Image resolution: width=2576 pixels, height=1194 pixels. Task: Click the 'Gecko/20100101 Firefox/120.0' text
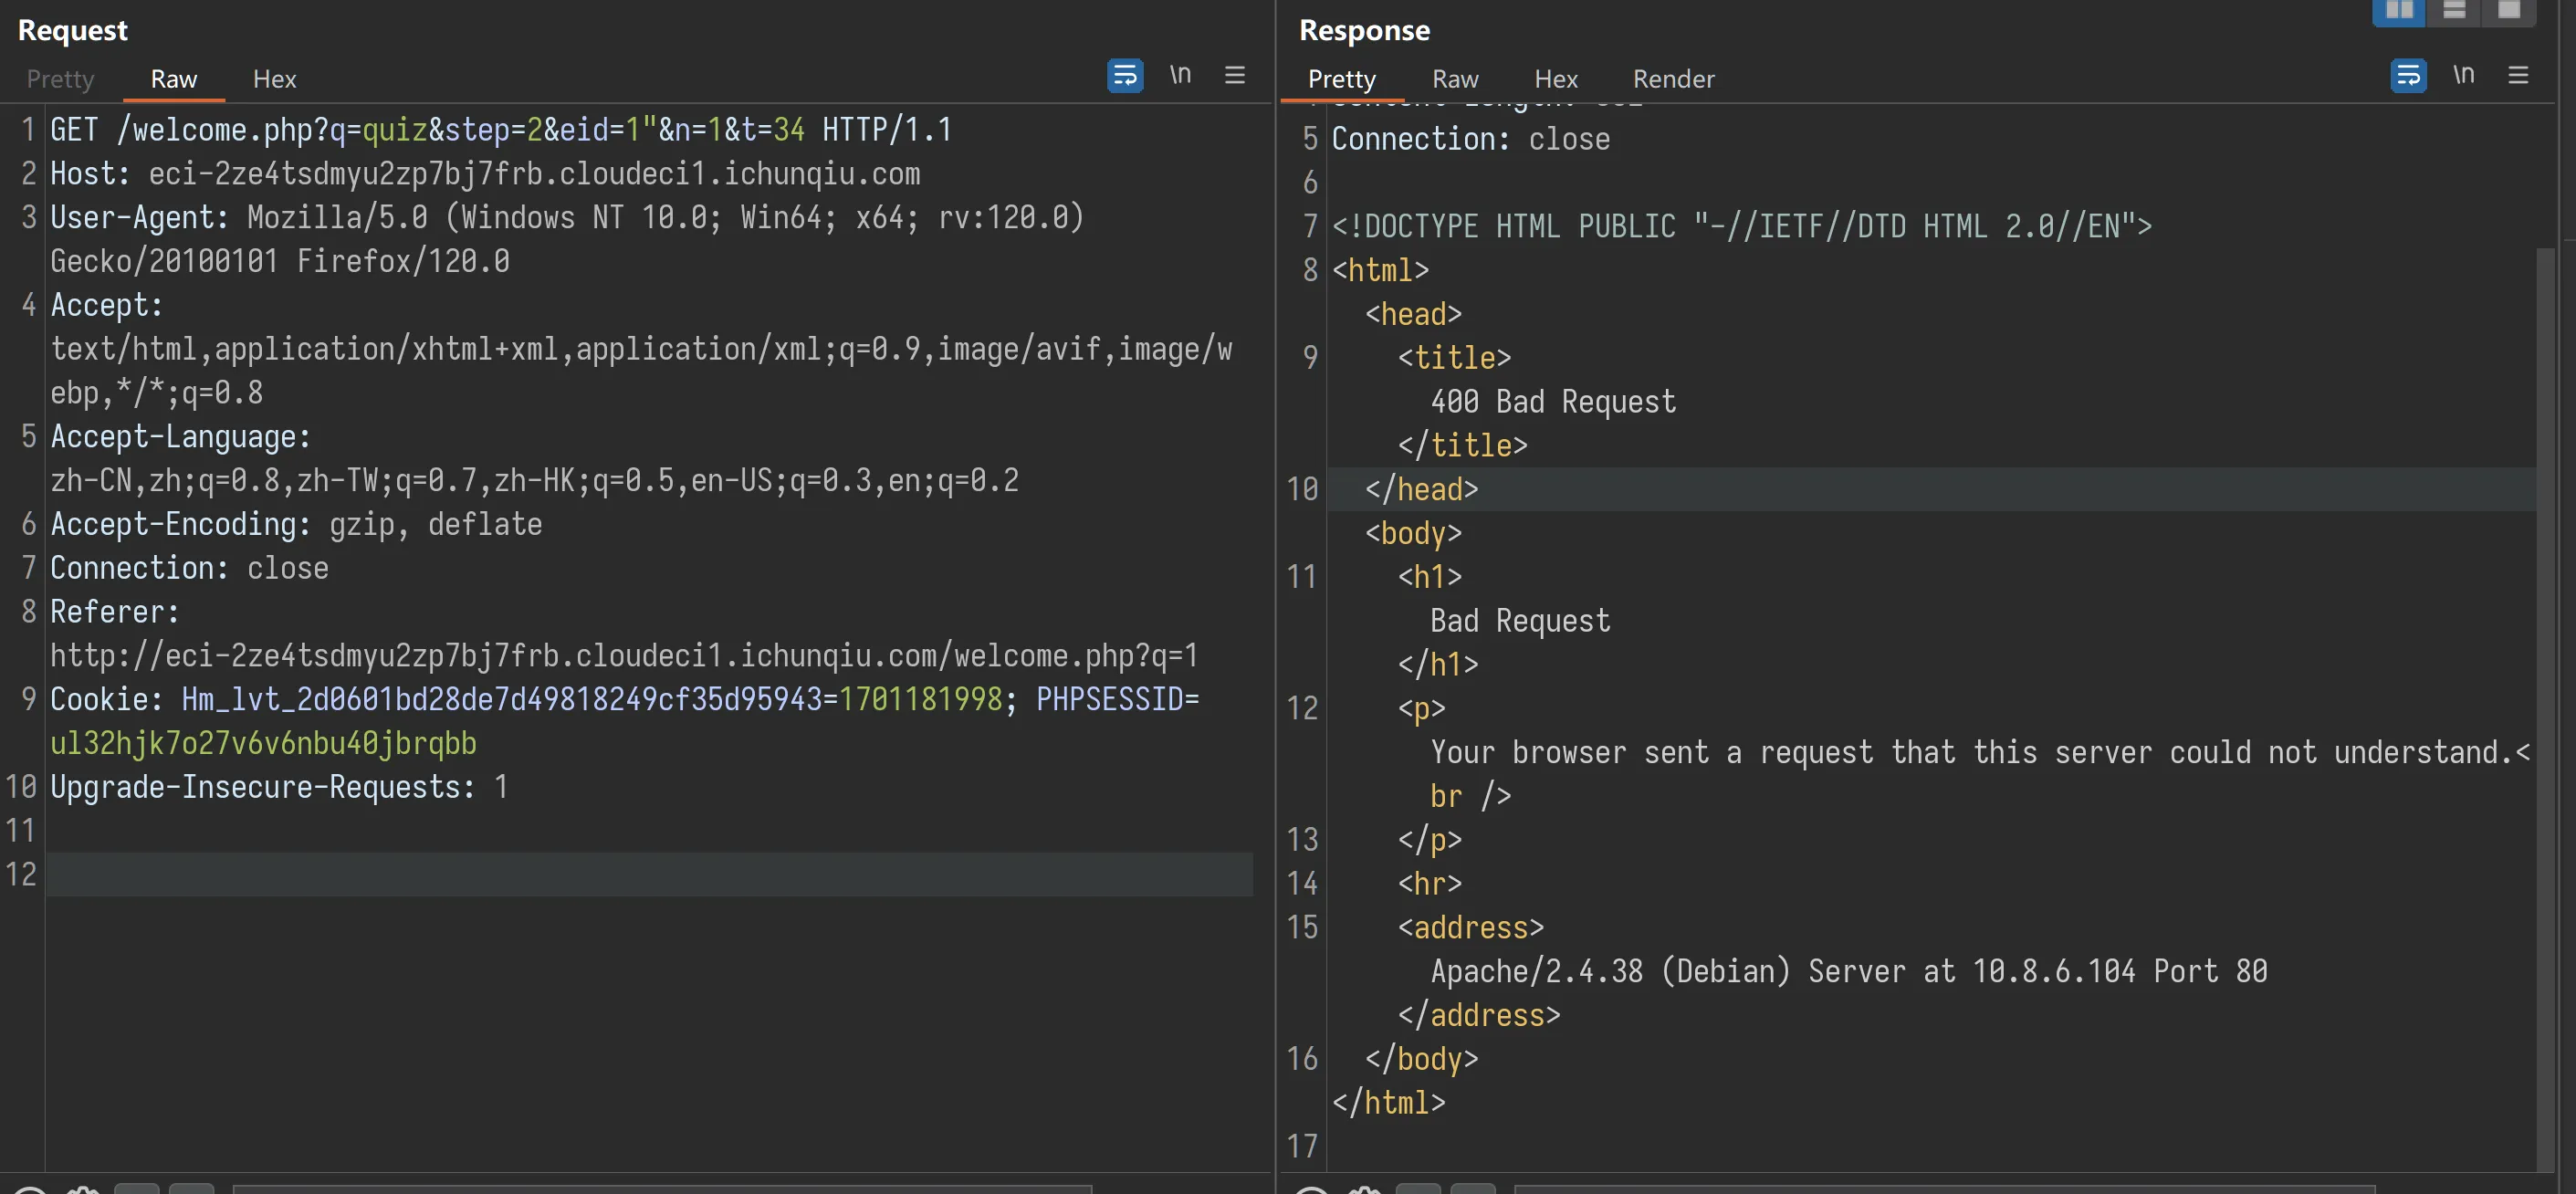point(280,262)
